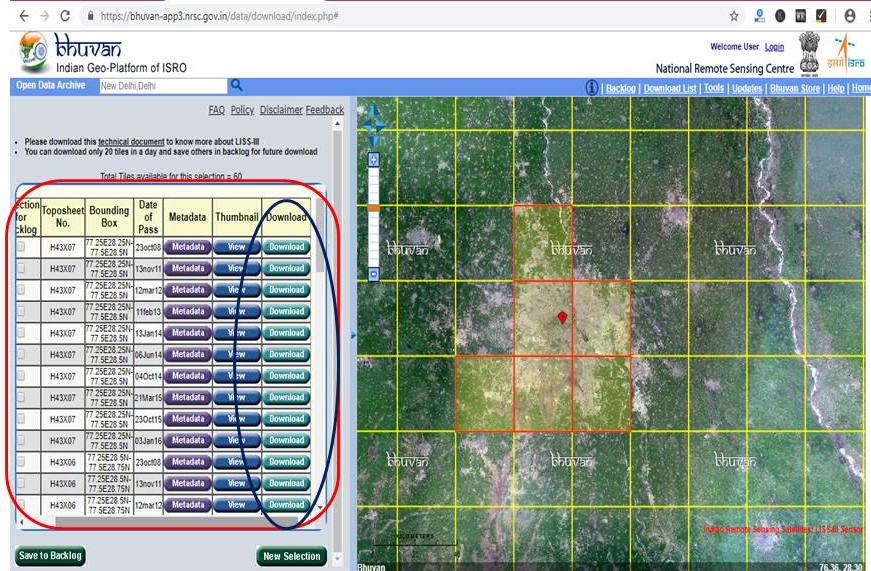Click red location marker on map

pyautogui.click(x=562, y=317)
